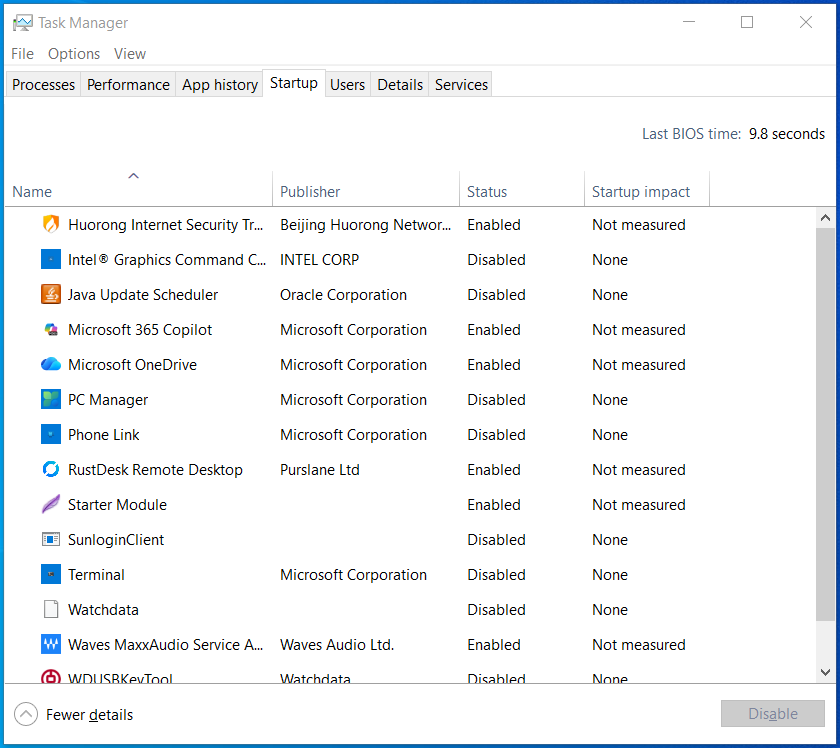Select the Huorong Internet Security Tr... name
The image size is (840, 748).
click(166, 225)
